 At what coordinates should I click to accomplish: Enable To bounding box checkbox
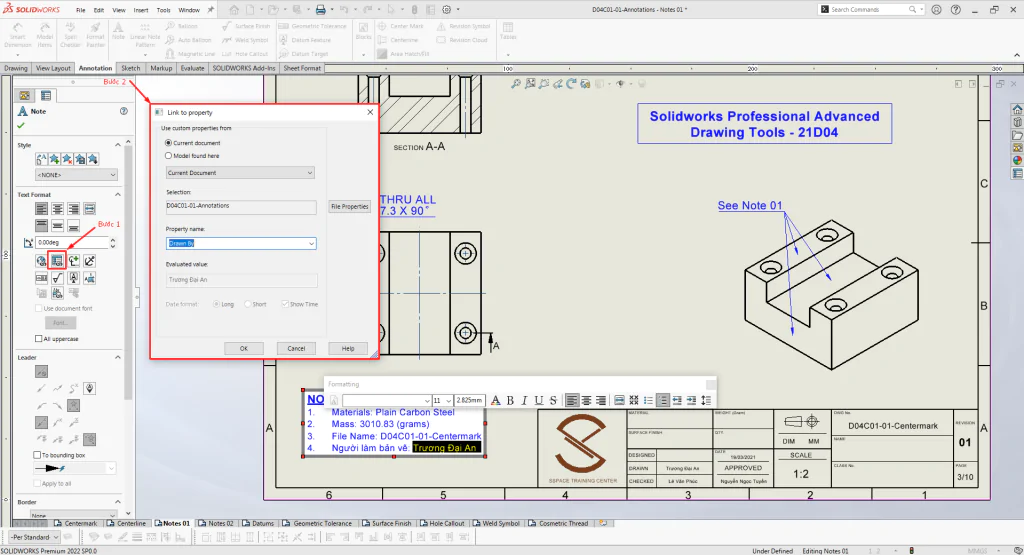click(37, 455)
